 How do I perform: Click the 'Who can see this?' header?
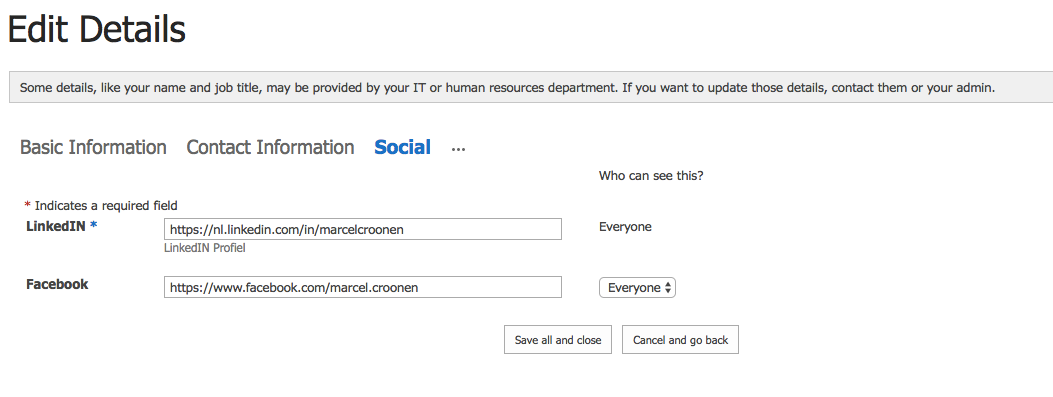[x=651, y=176]
